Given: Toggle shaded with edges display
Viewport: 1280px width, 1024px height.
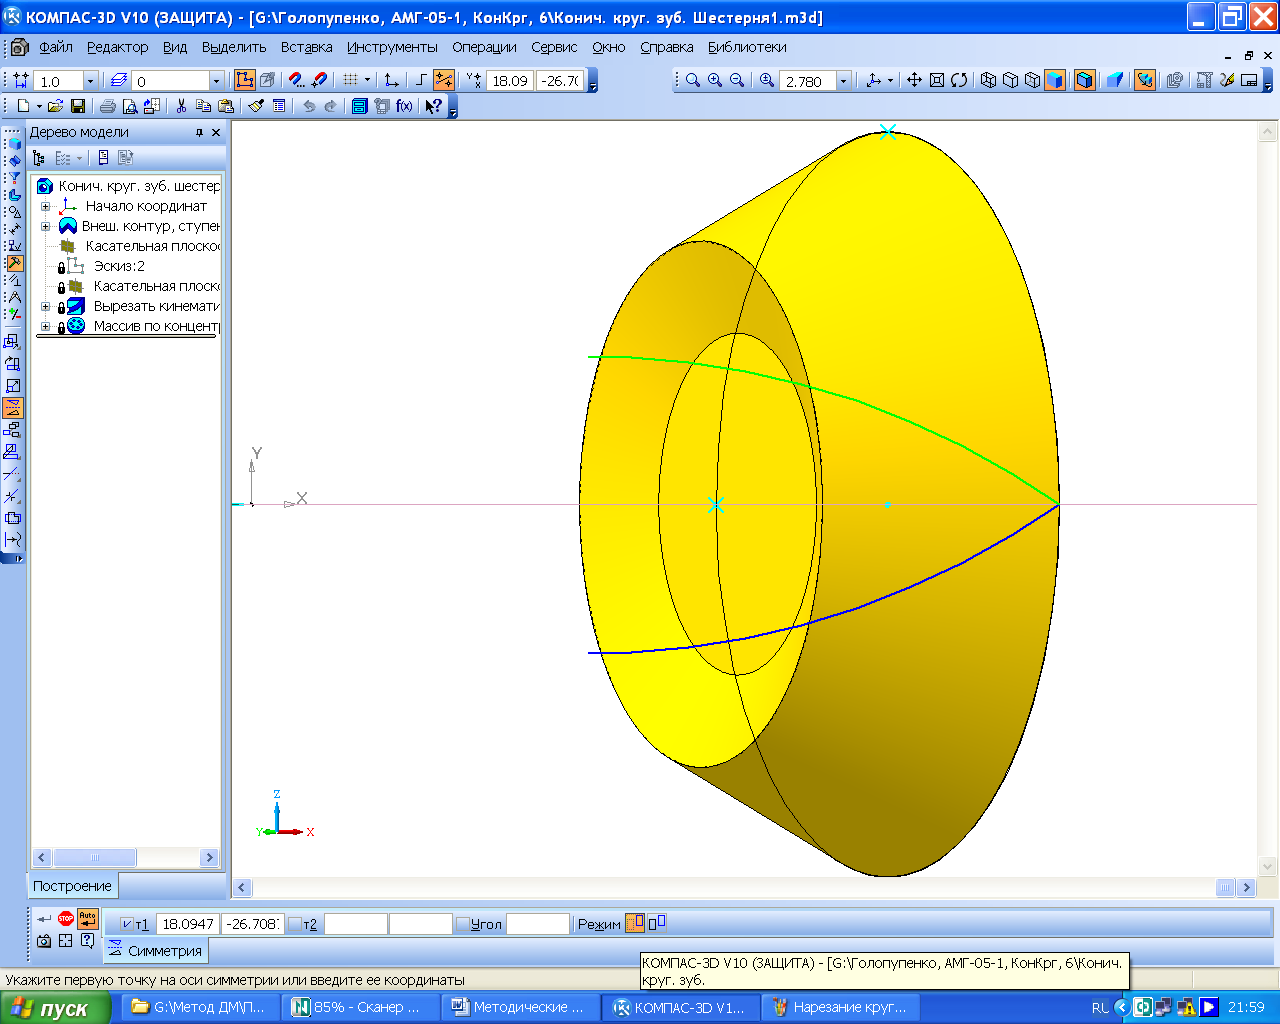Looking at the screenshot, I should point(1085,81).
